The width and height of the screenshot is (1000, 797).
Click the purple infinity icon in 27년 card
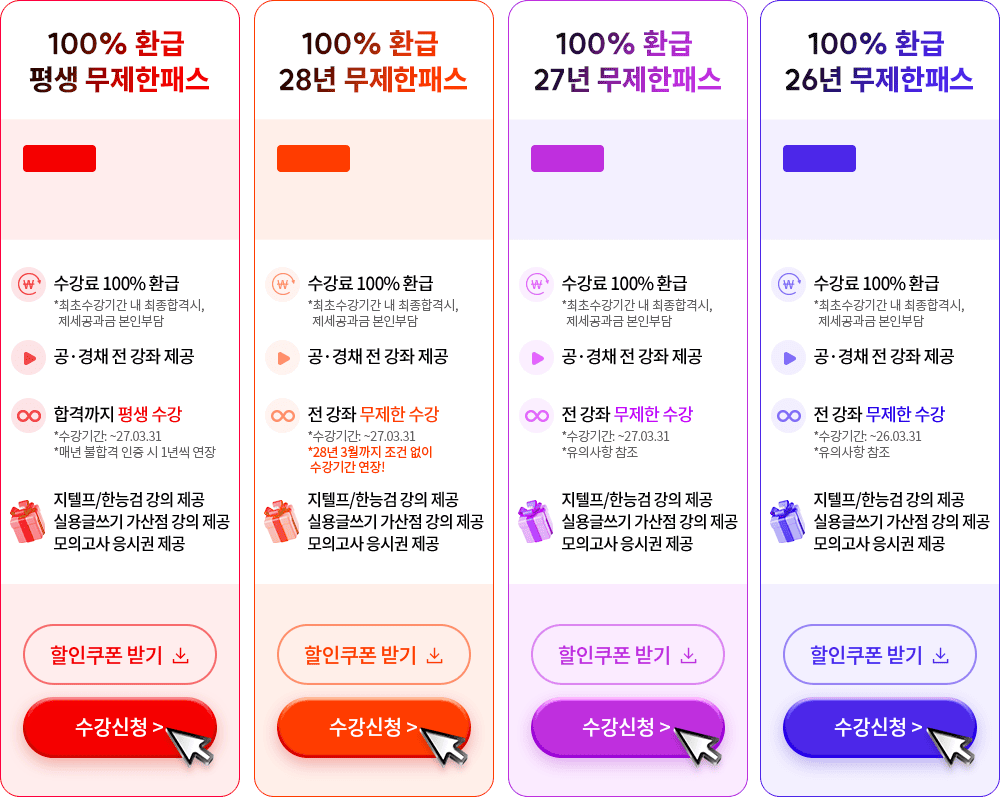(x=537, y=415)
